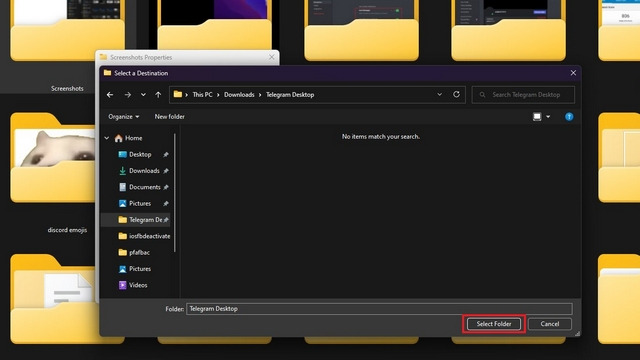Open pinned Pictures in navigation pane

(135, 204)
